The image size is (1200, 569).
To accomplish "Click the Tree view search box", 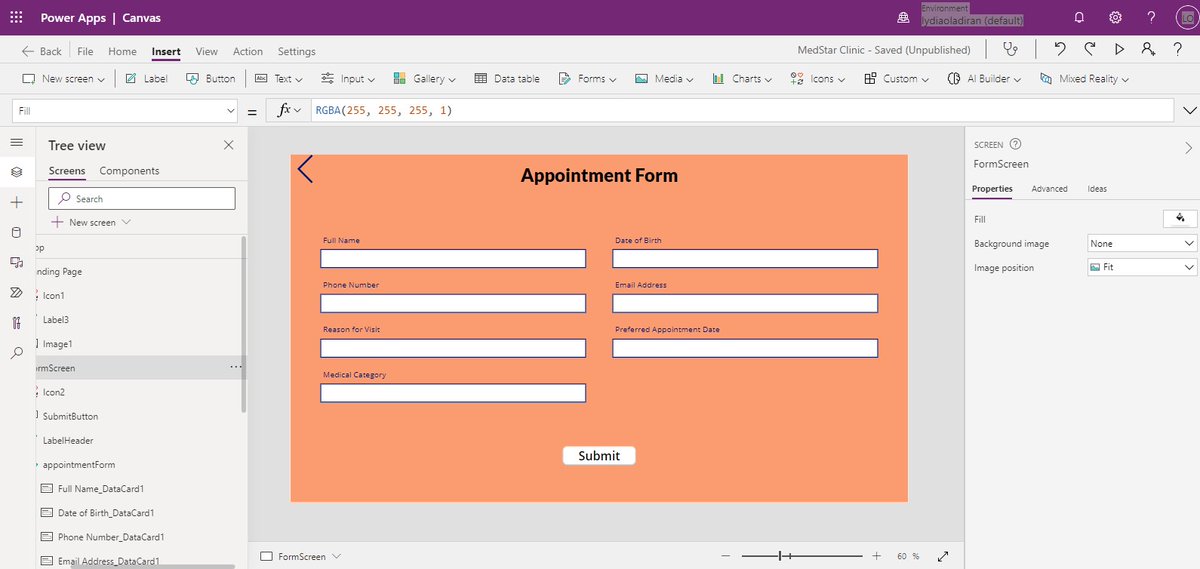I will tap(142, 198).
